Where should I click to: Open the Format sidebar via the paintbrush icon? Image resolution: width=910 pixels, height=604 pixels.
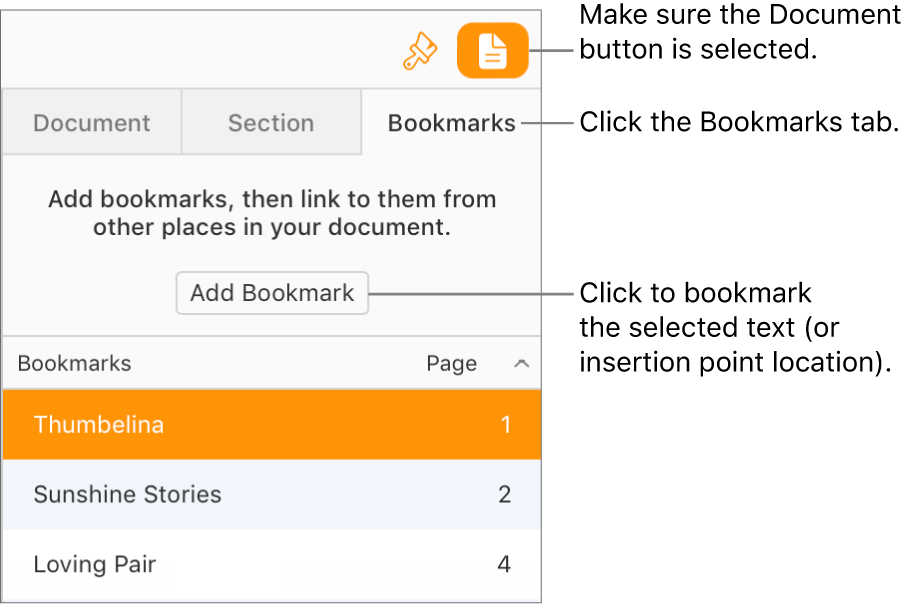tap(420, 50)
